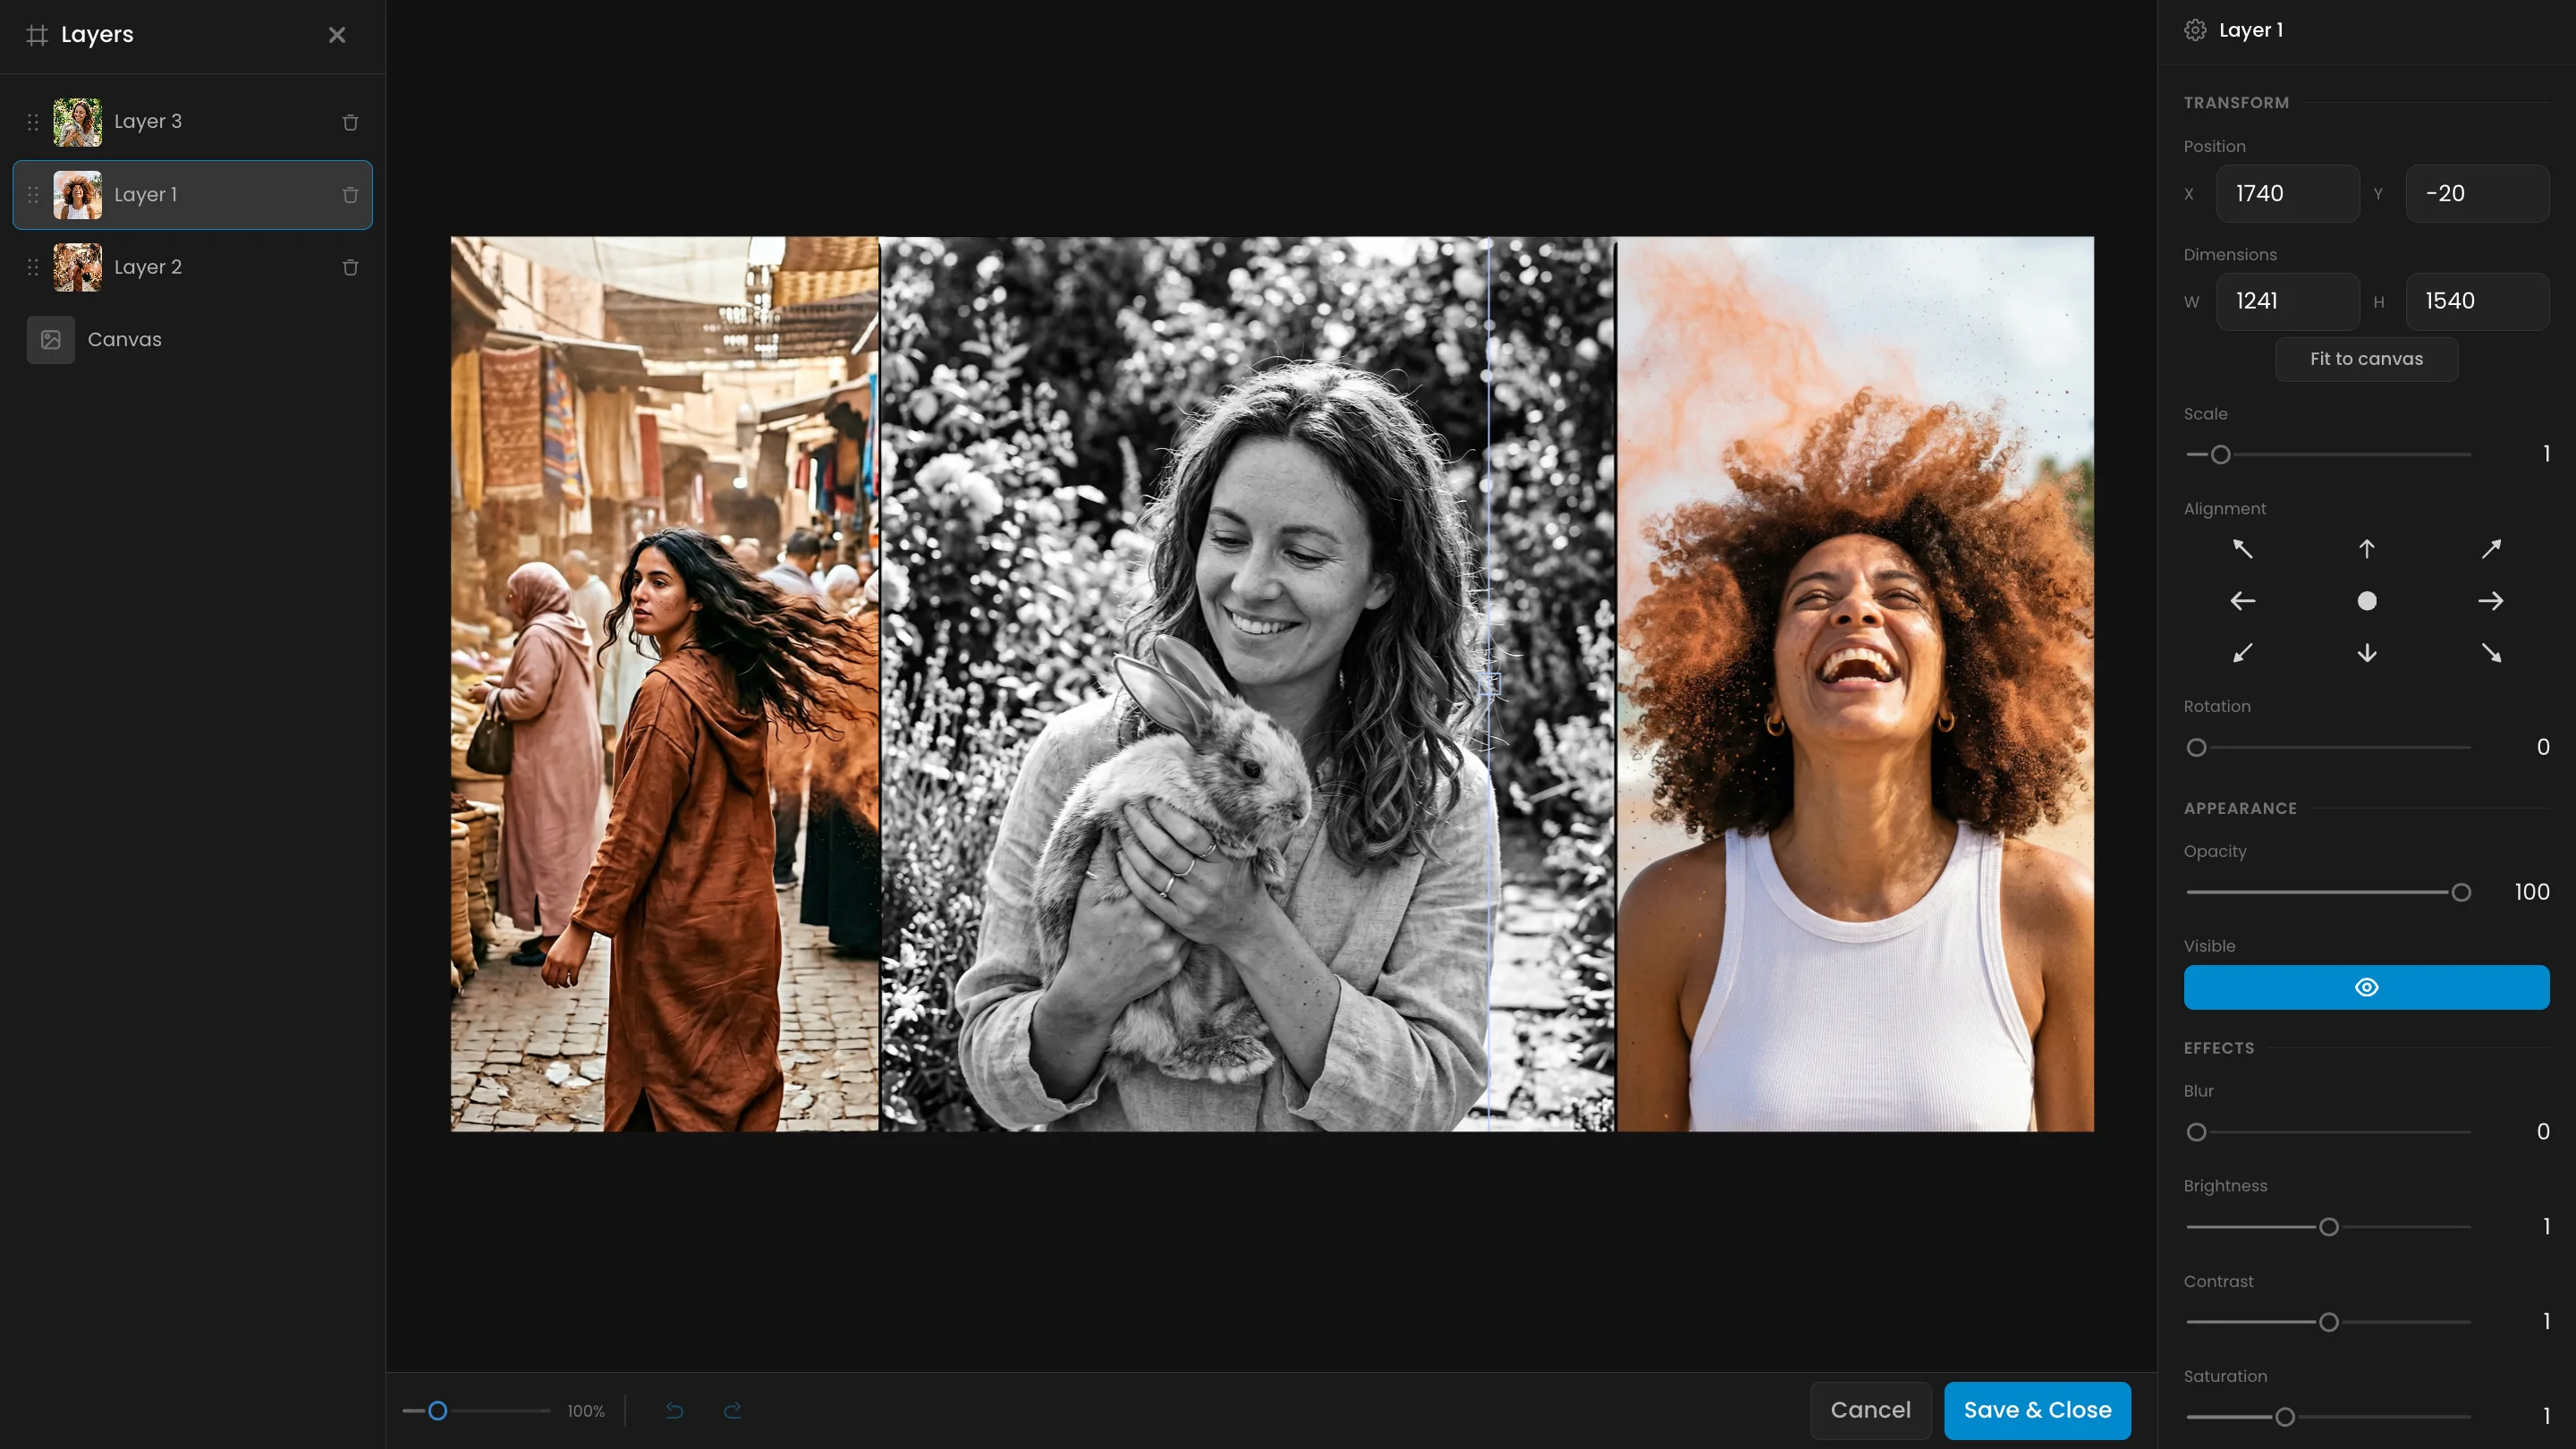Cancel the current edits
Screen dimensions: 2576x1449
pos(1870,1410)
